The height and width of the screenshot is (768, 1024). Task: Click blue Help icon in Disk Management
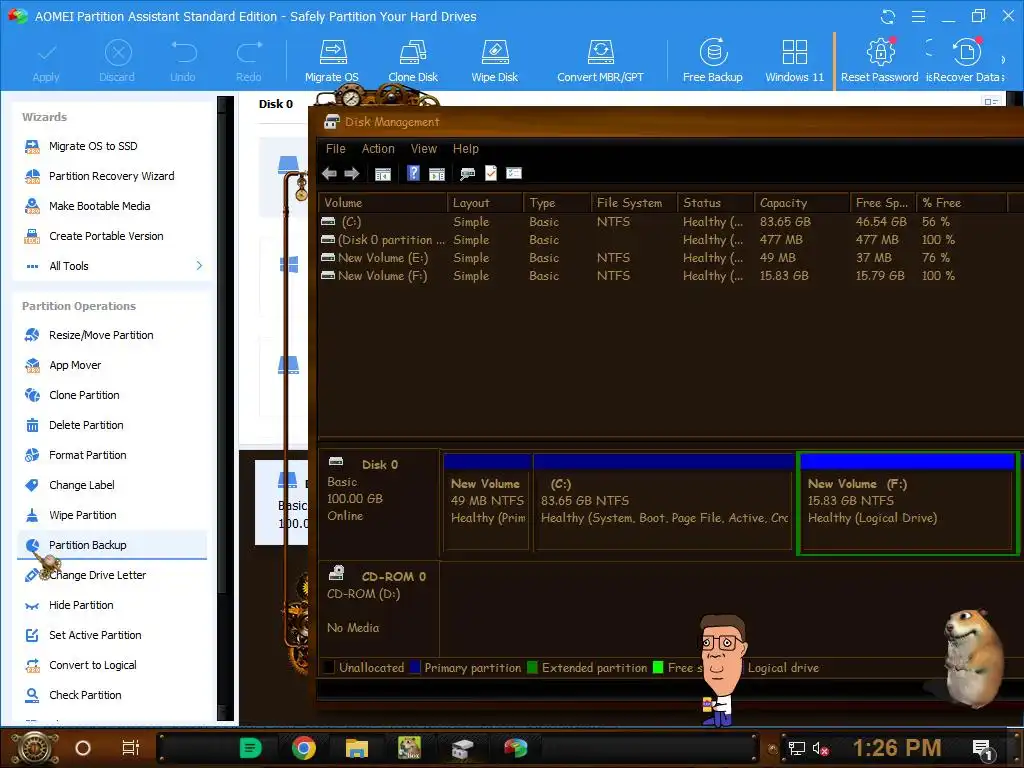(x=413, y=173)
